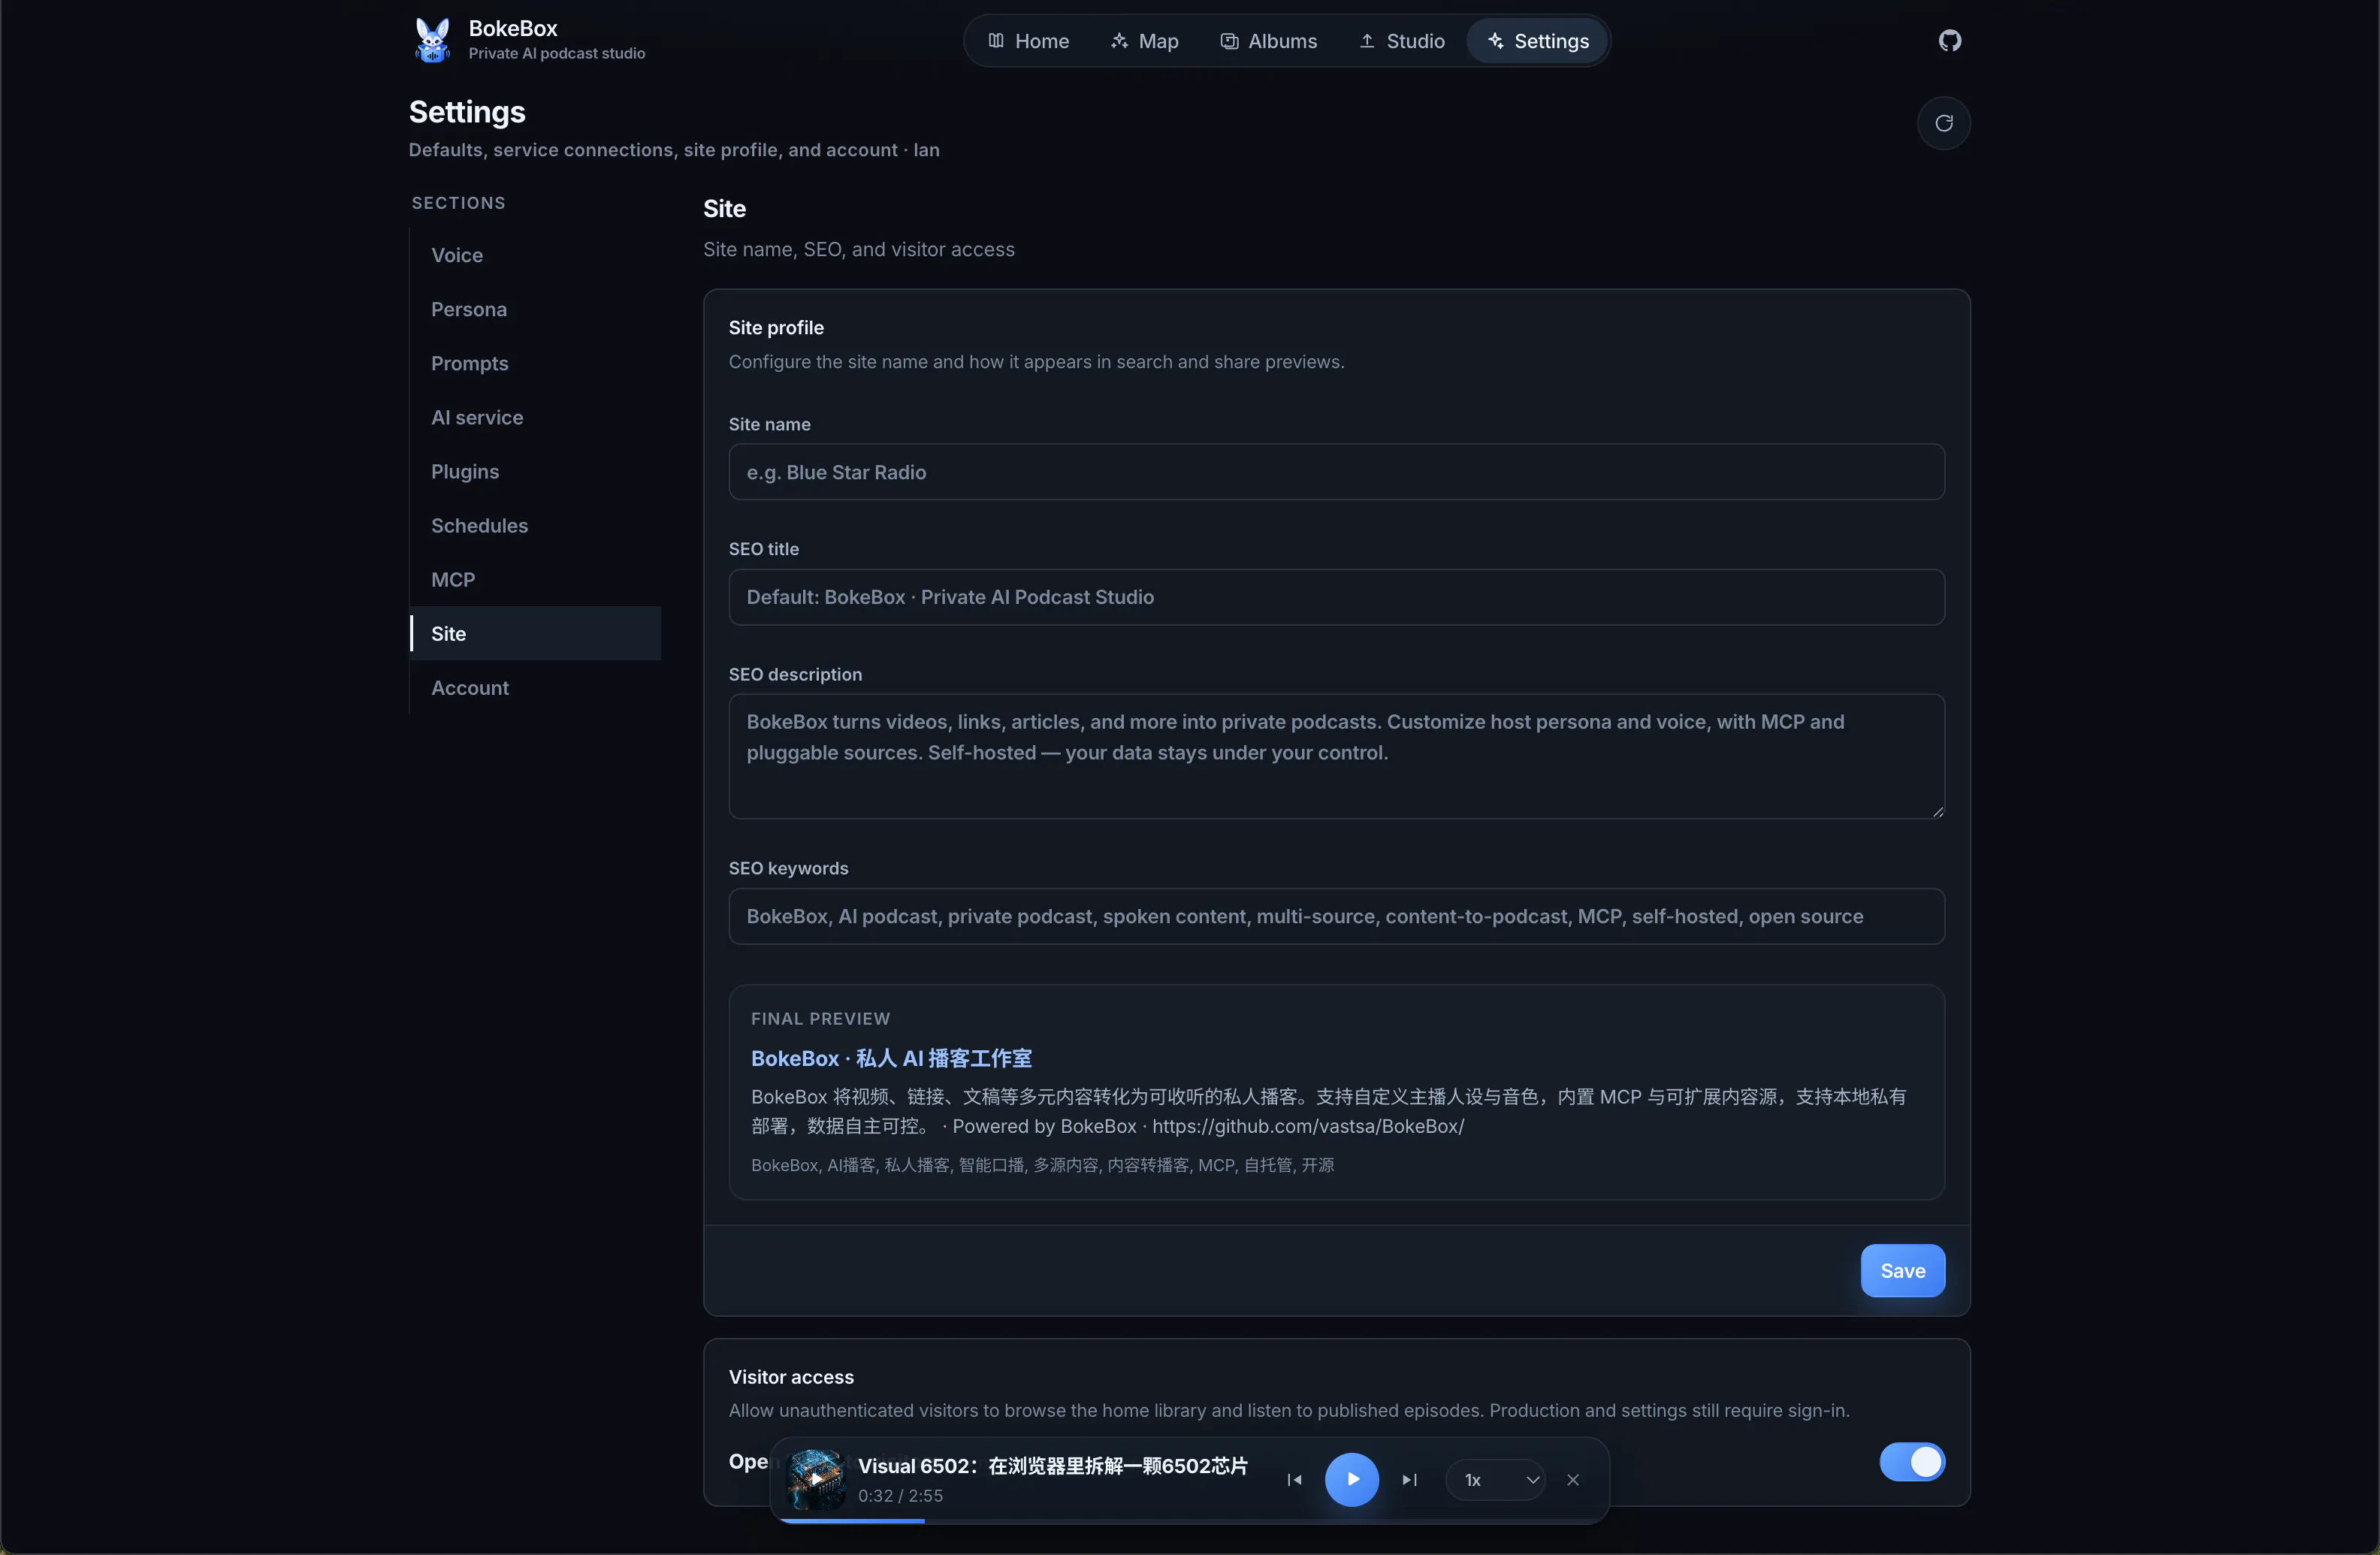
Task: Click into the SEO title field
Action: [x=1336, y=597]
